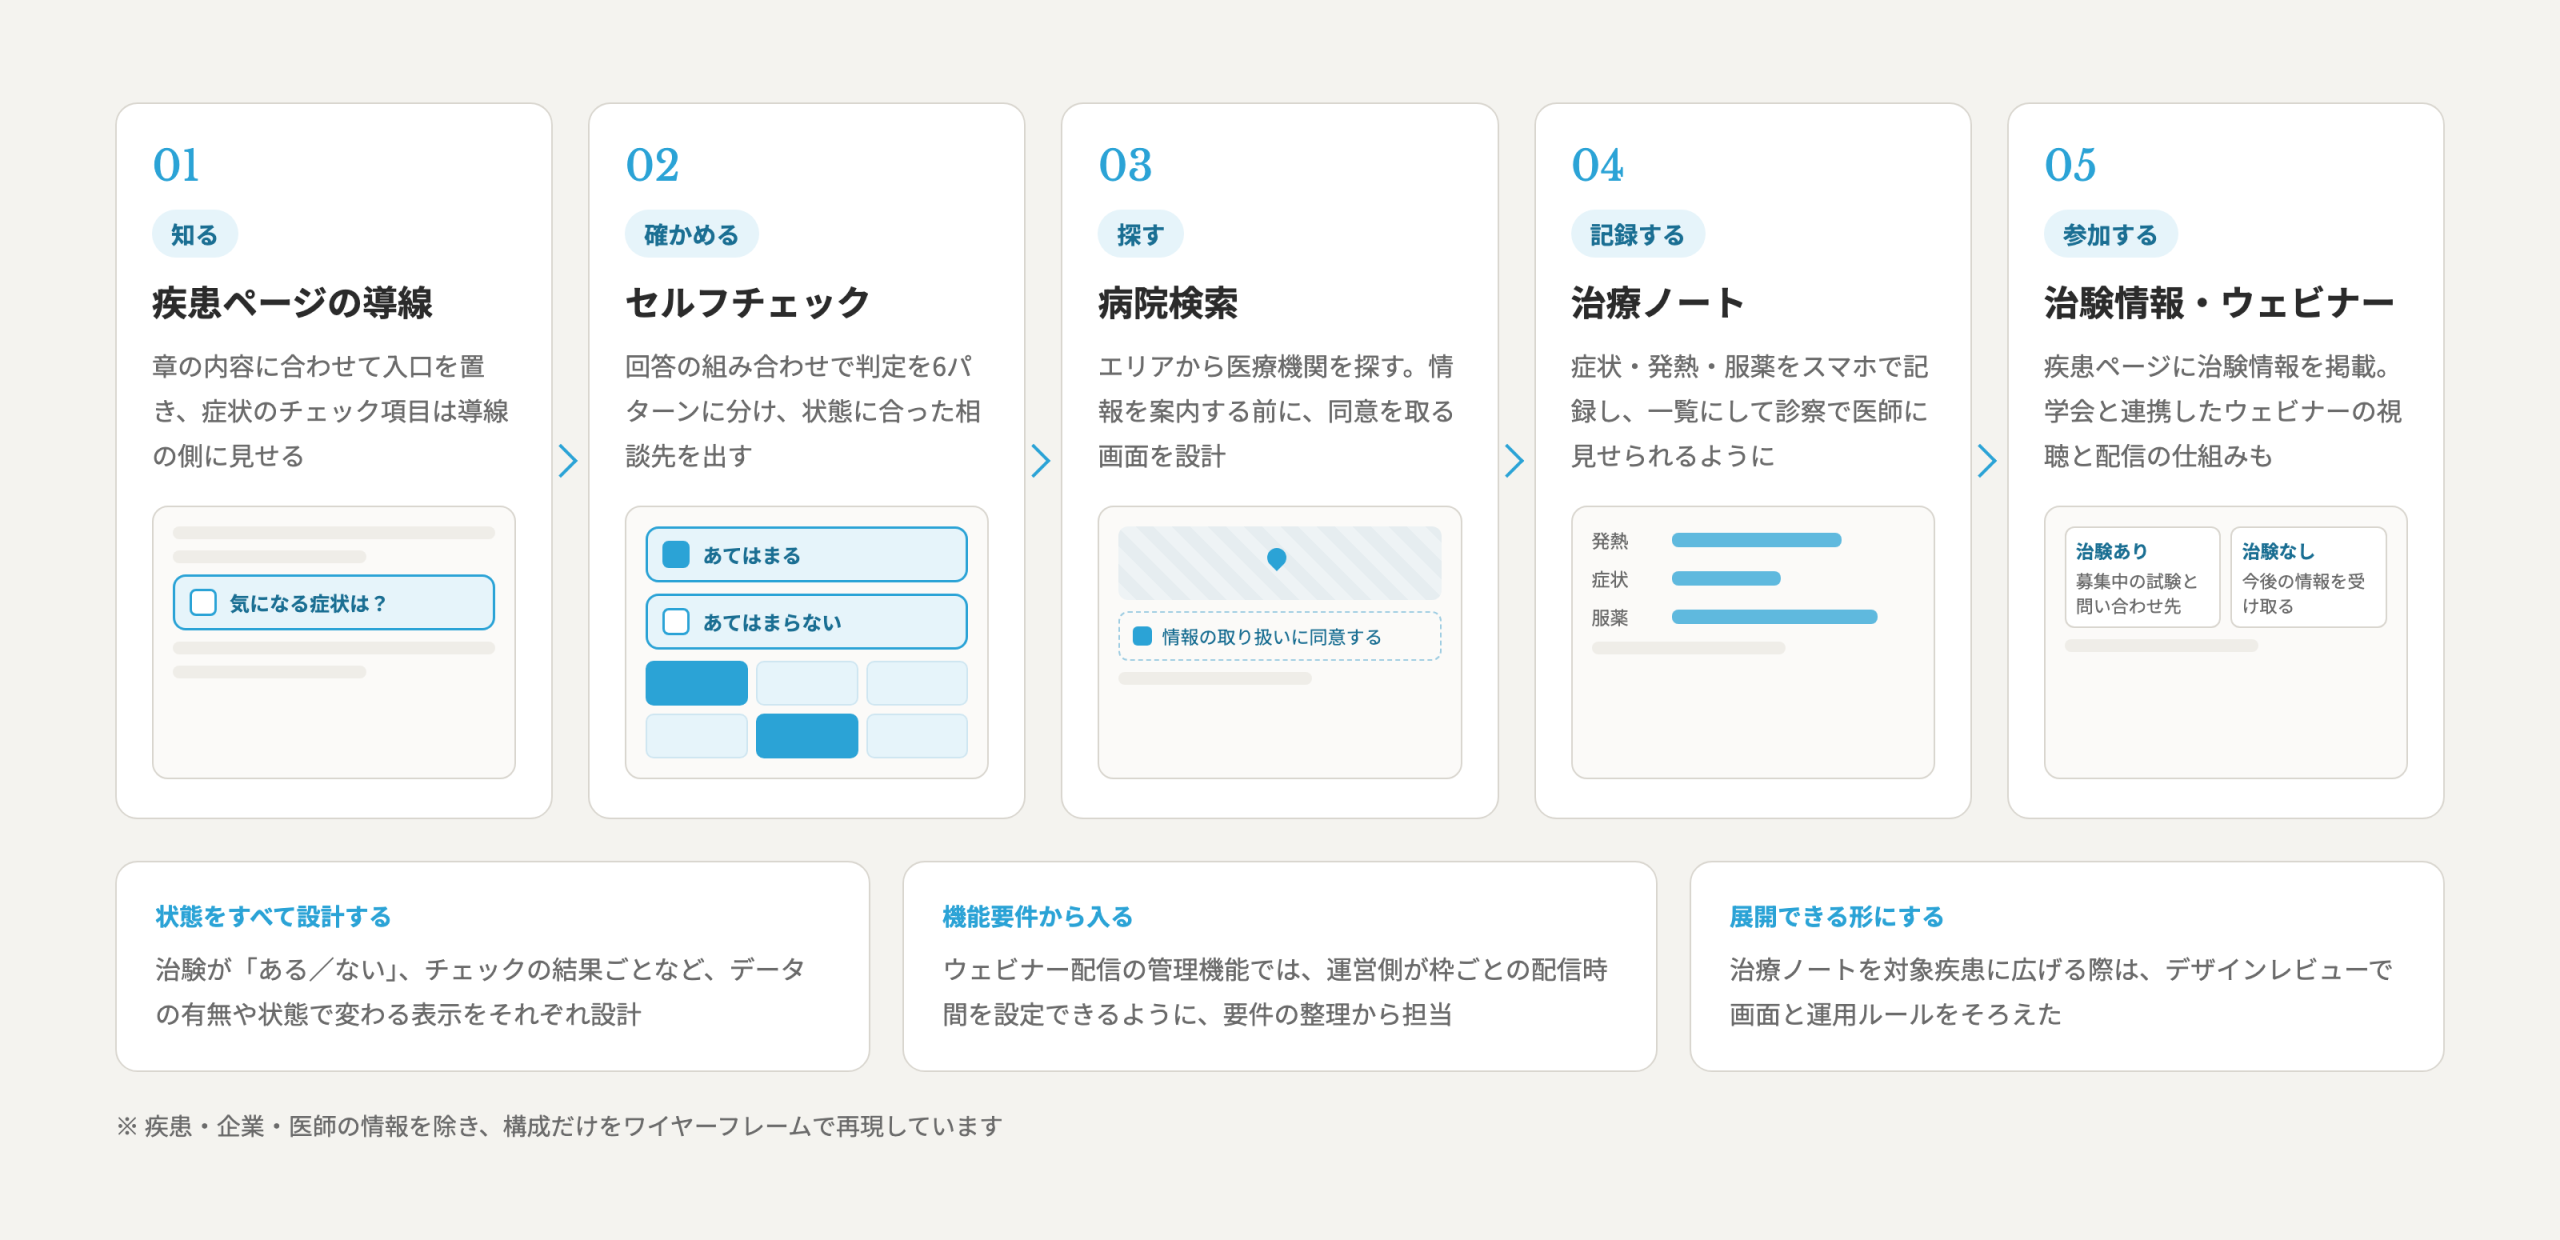
Task: Click the heading 治療ノート
Action: click(1658, 302)
